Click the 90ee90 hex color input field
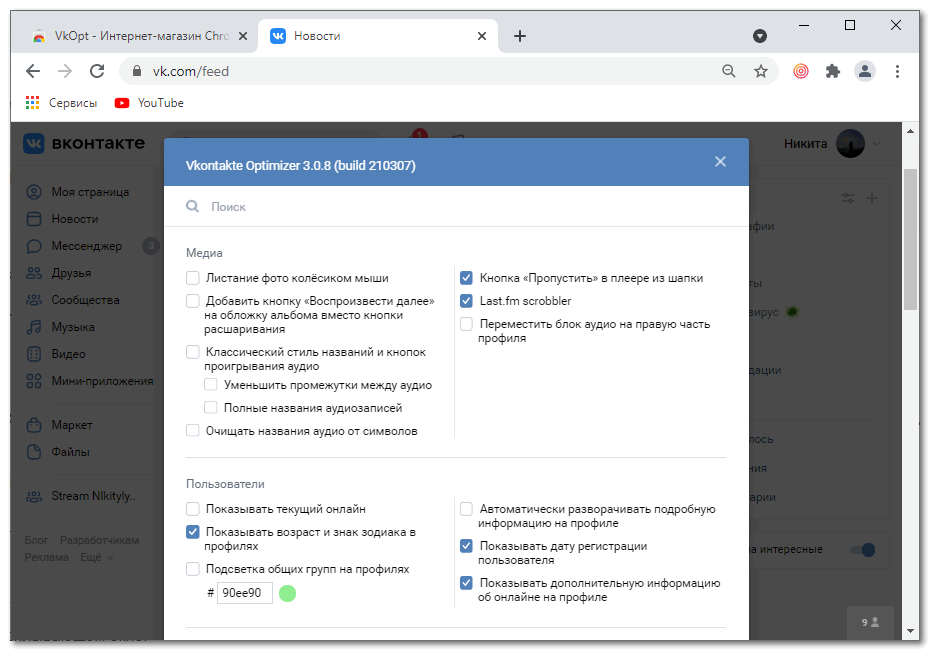Screen dimensions: 931x652 [245, 593]
